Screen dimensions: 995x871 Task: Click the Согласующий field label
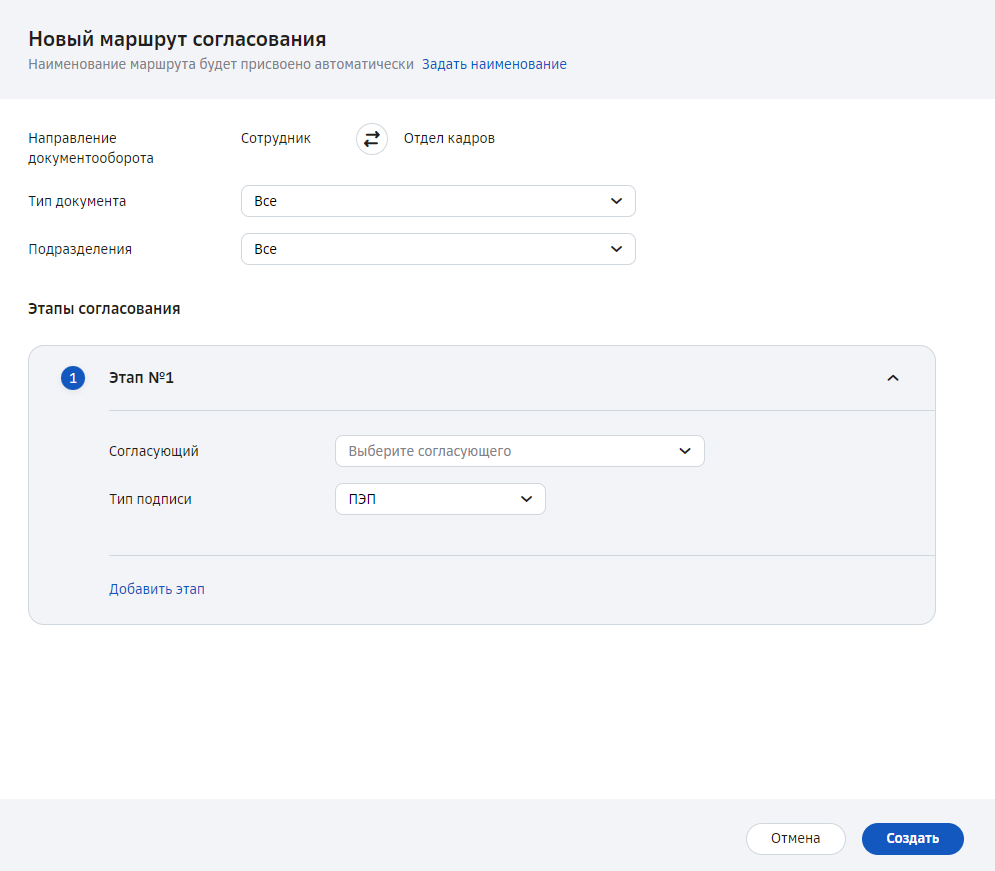[154, 451]
